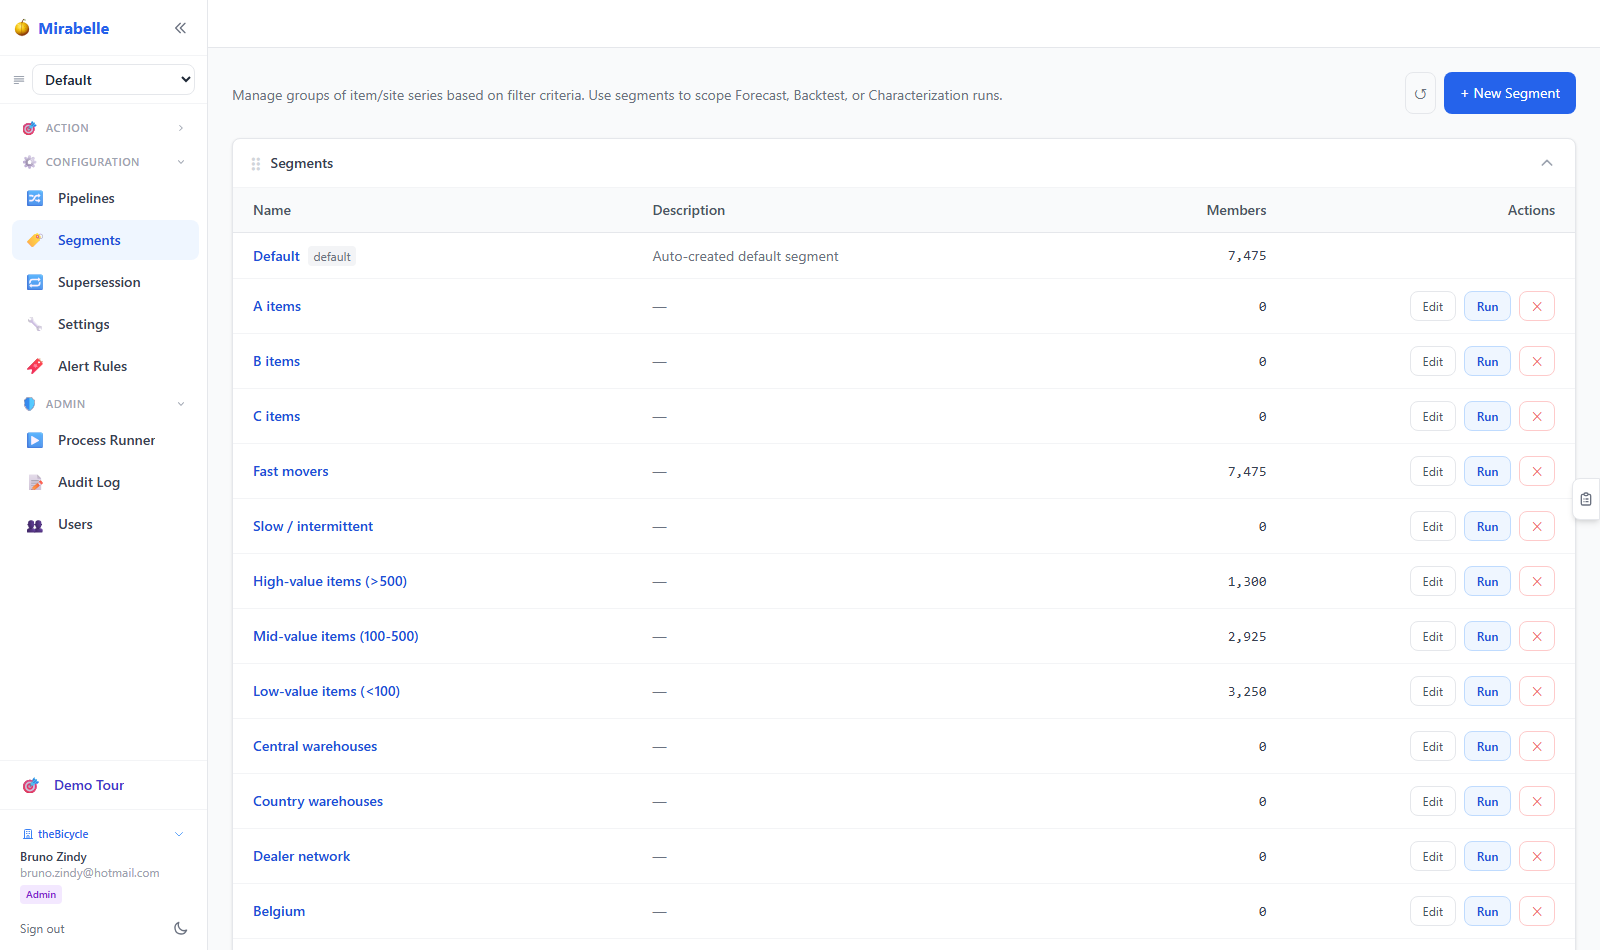This screenshot has height=950, width=1600.
Task: Delete the A items segment
Action: [1537, 307]
